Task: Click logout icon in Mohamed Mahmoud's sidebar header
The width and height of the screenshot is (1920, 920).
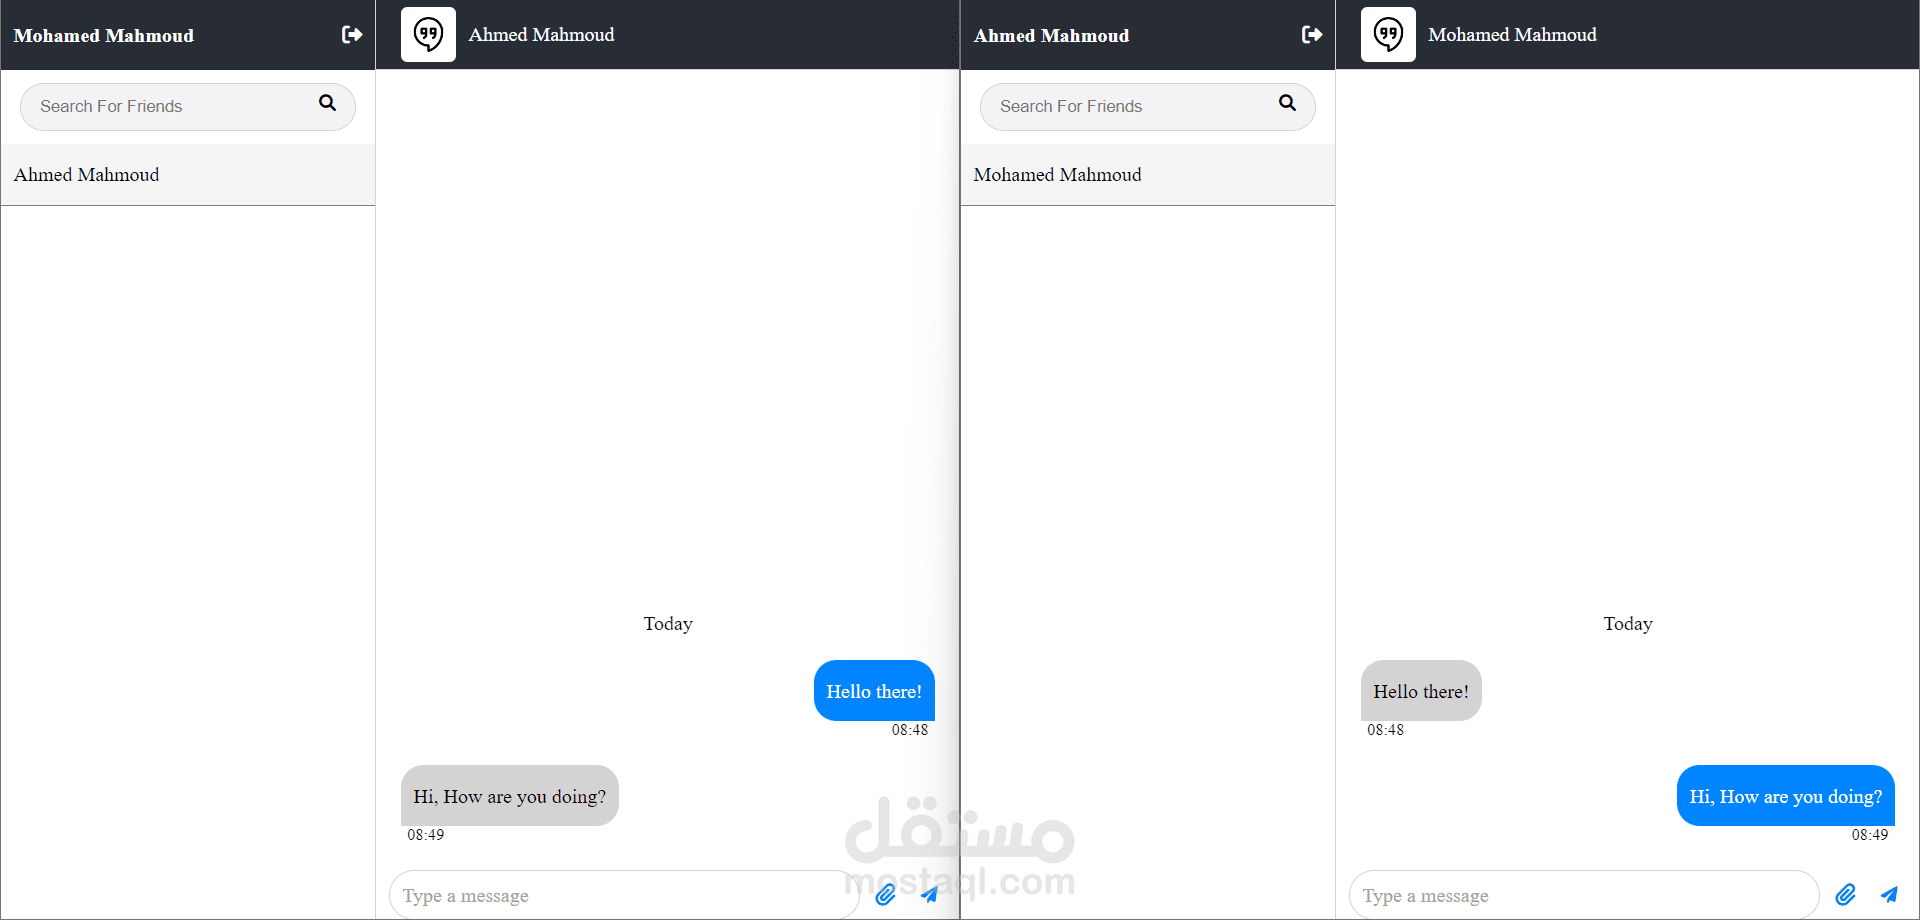Action: pyautogui.click(x=352, y=35)
